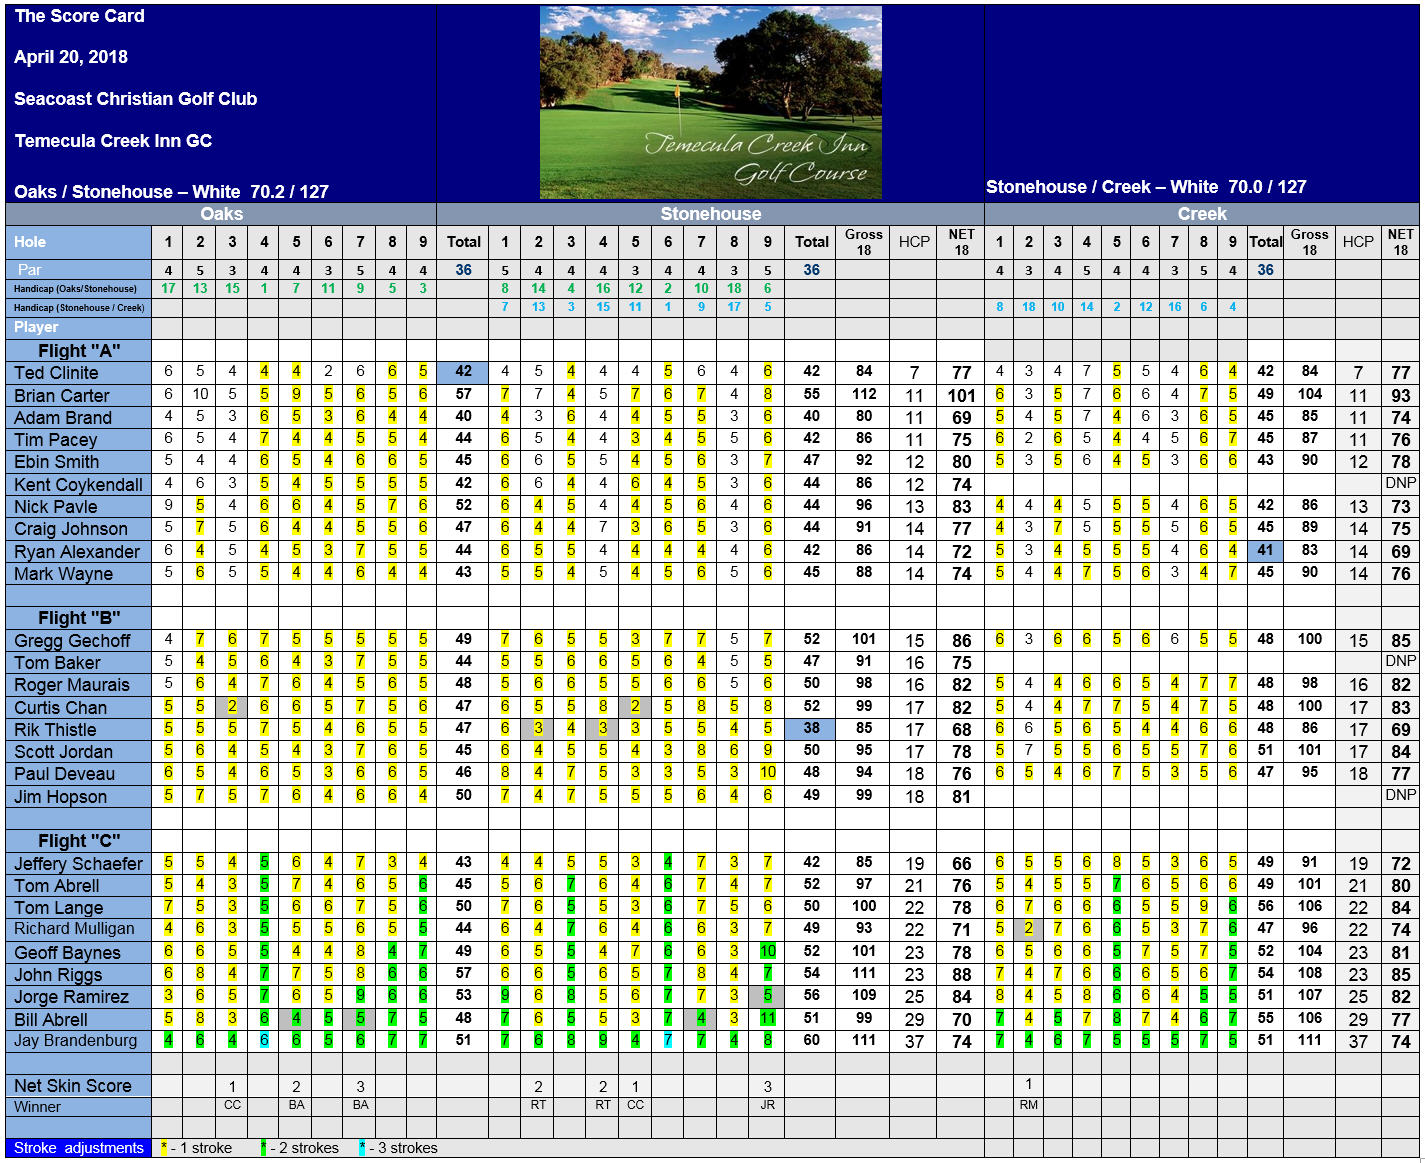Click player name Tom Baker
The height and width of the screenshot is (1163, 1425).
point(57,663)
